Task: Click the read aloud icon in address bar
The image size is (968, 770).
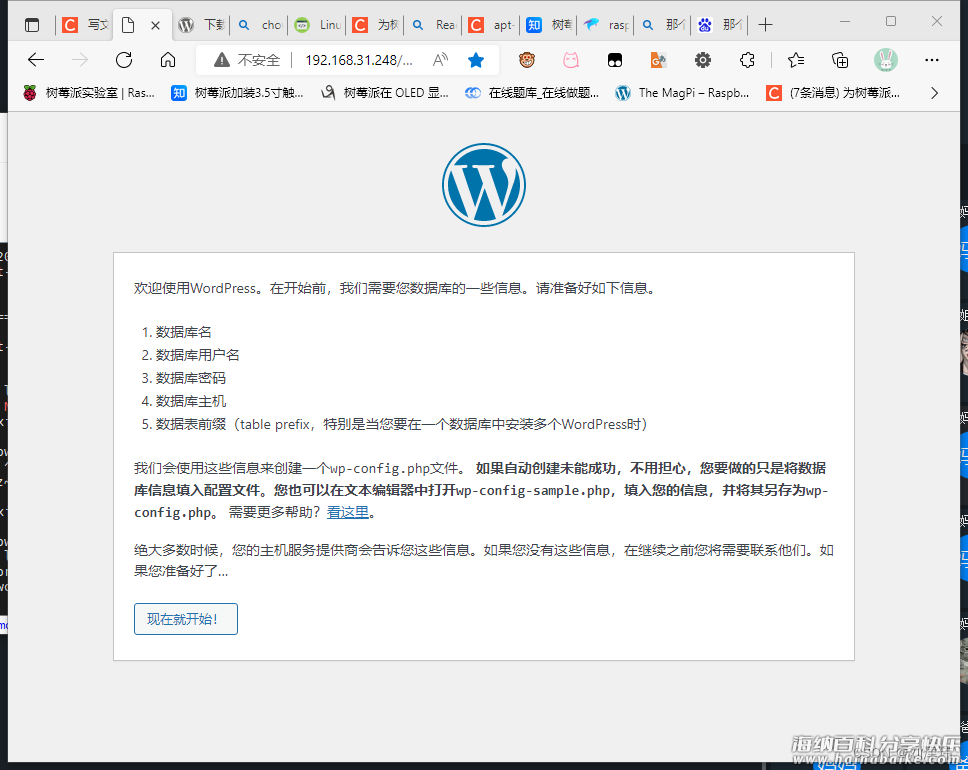Action: coord(440,60)
